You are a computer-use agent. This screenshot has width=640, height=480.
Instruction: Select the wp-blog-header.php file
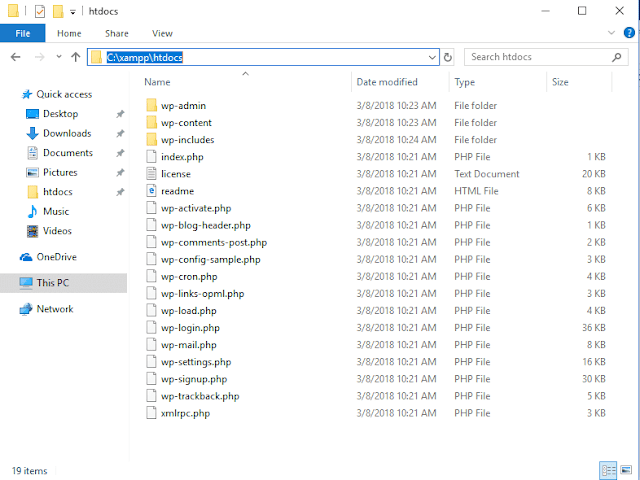click(x=206, y=226)
